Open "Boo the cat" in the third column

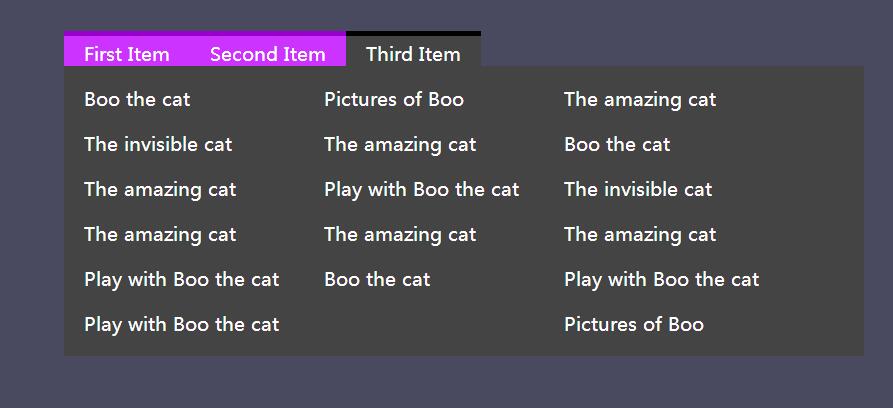(617, 144)
